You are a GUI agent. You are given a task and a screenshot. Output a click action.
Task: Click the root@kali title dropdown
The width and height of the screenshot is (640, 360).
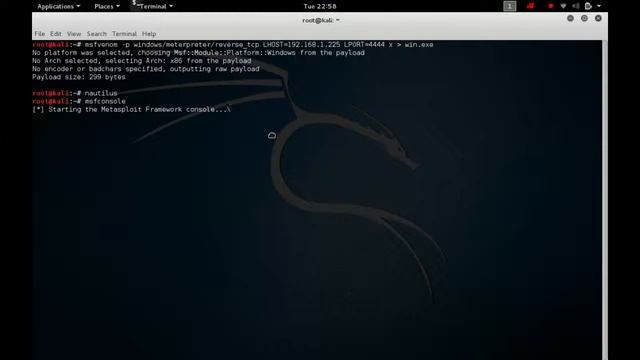pyautogui.click(x=321, y=20)
